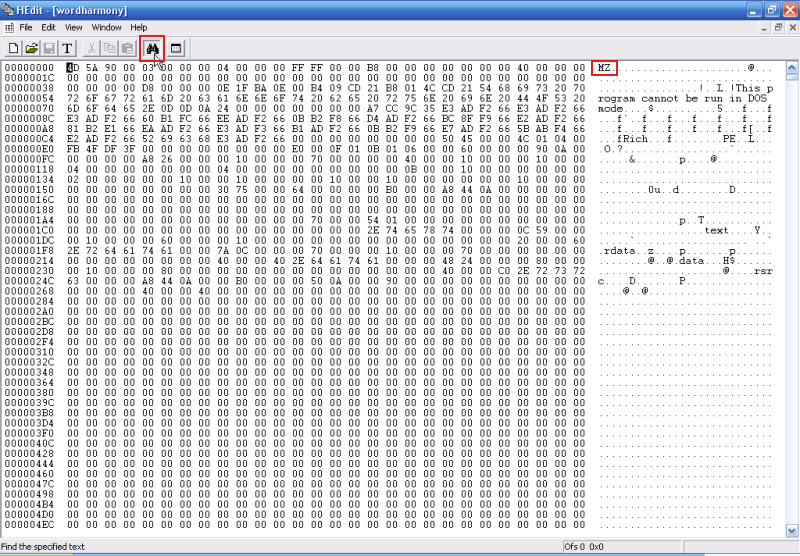Click byte D8 in row 00000038
The height and width of the screenshot is (556, 800).
(148, 88)
